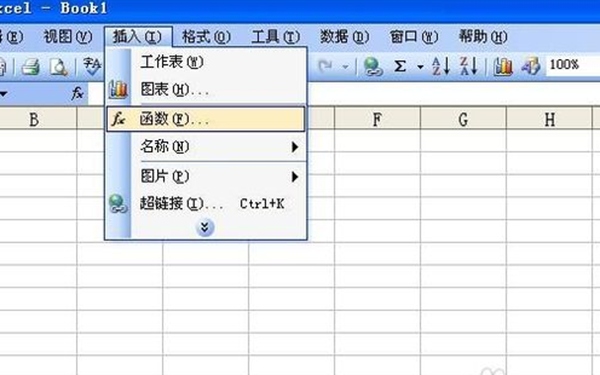Click the globe icon beside 超链接
The width and height of the screenshot is (600, 375).
(x=118, y=204)
